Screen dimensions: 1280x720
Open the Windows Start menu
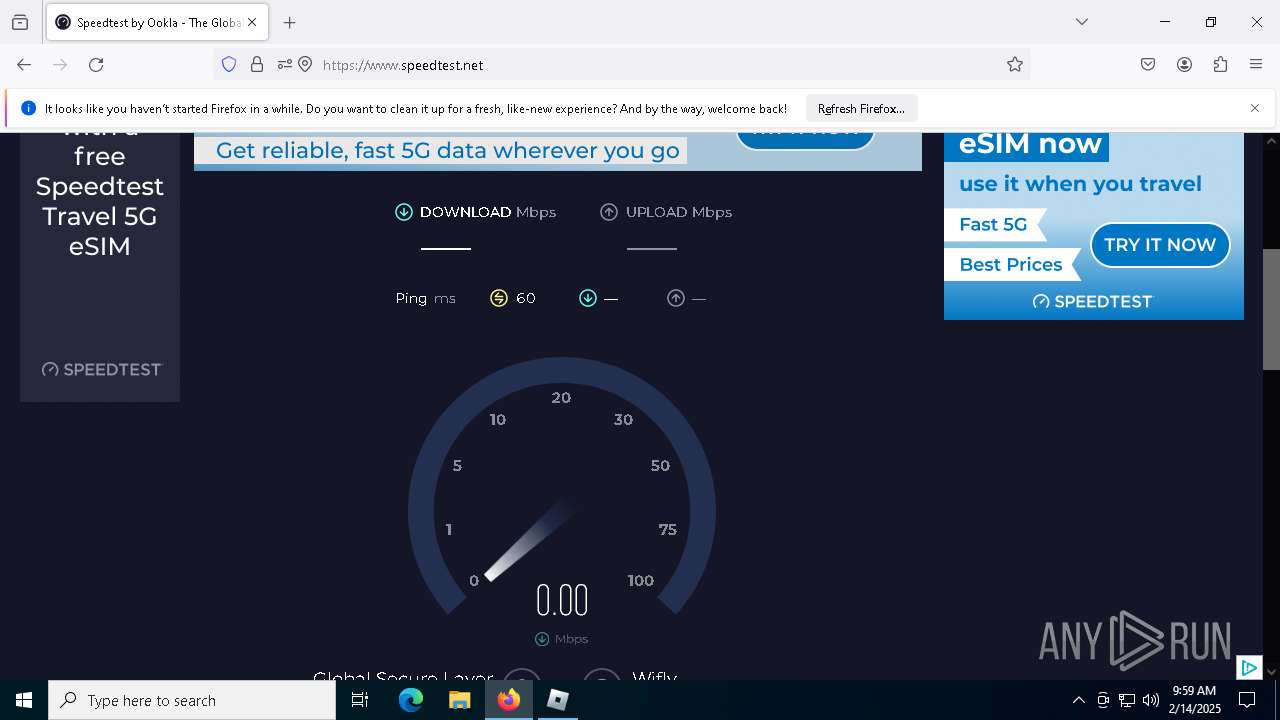pyautogui.click(x=24, y=700)
